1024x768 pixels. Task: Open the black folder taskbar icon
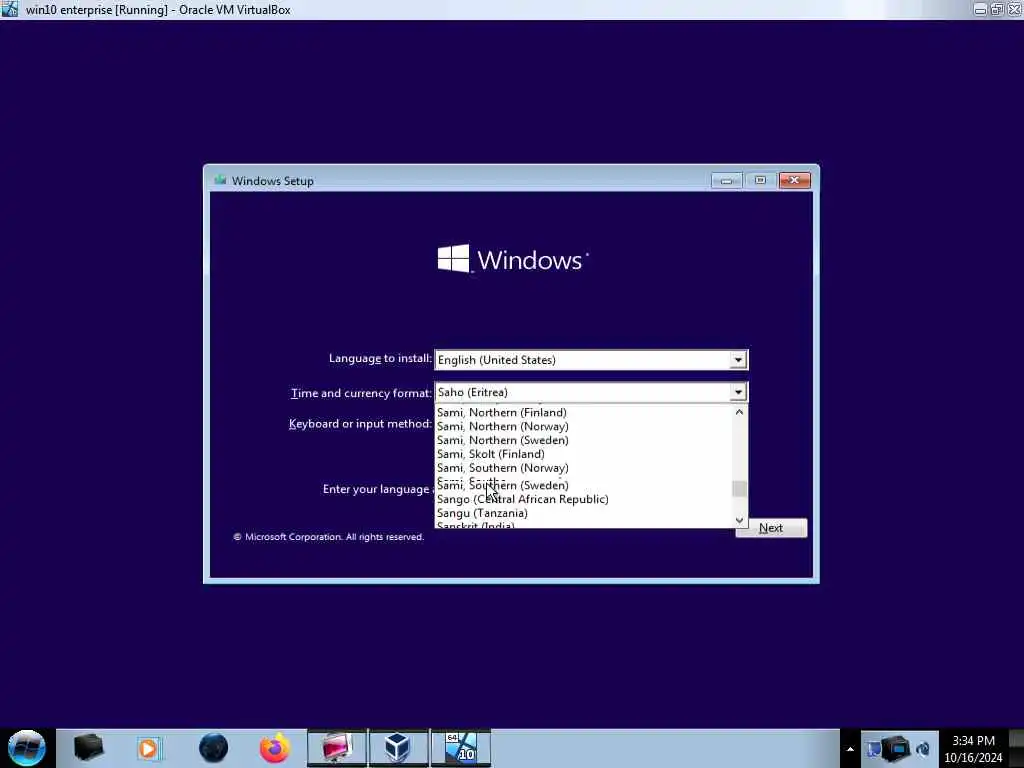pyautogui.click(x=88, y=748)
